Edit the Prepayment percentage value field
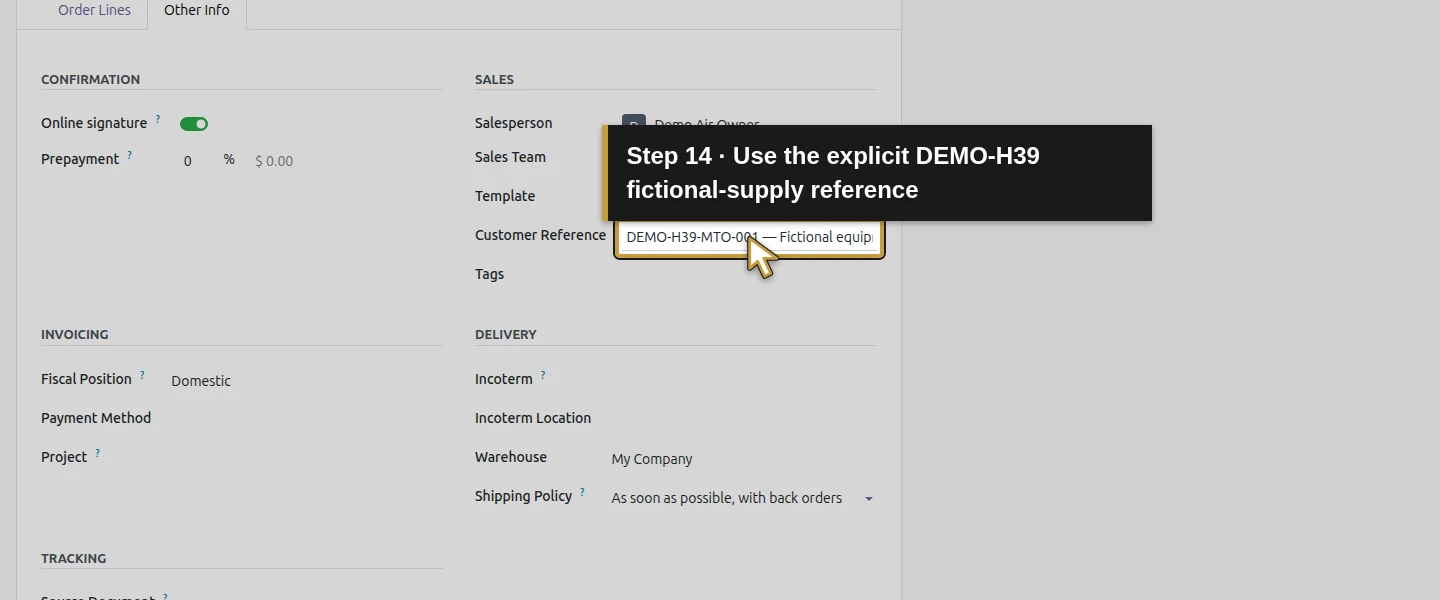Image resolution: width=1440 pixels, height=600 pixels. pos(188,161)
